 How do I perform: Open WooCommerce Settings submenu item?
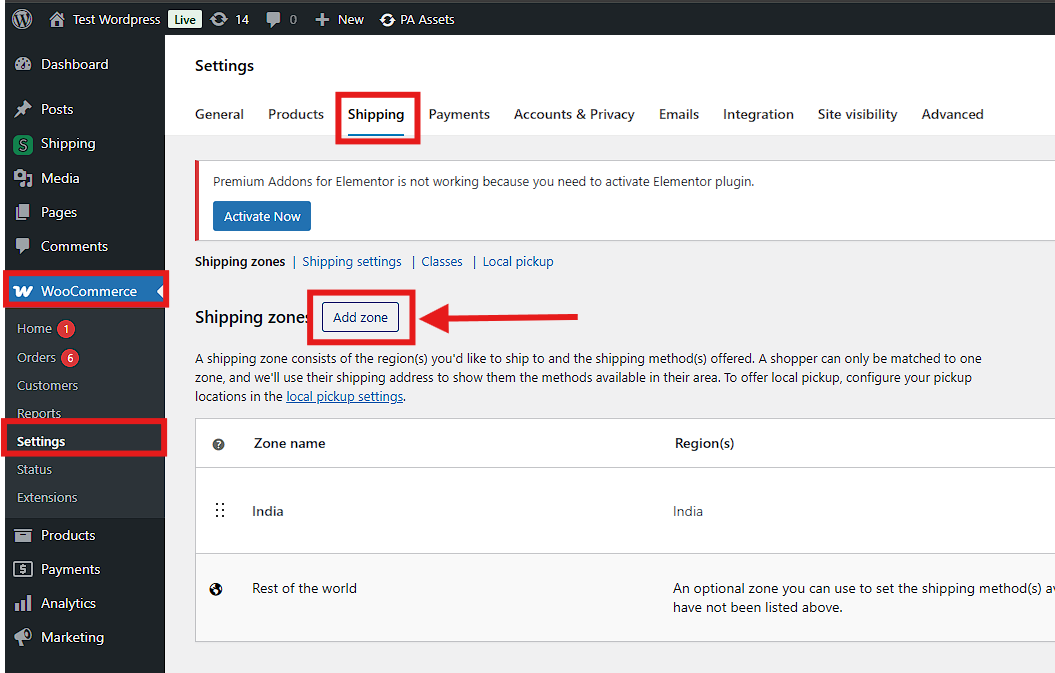click(41, 441)
